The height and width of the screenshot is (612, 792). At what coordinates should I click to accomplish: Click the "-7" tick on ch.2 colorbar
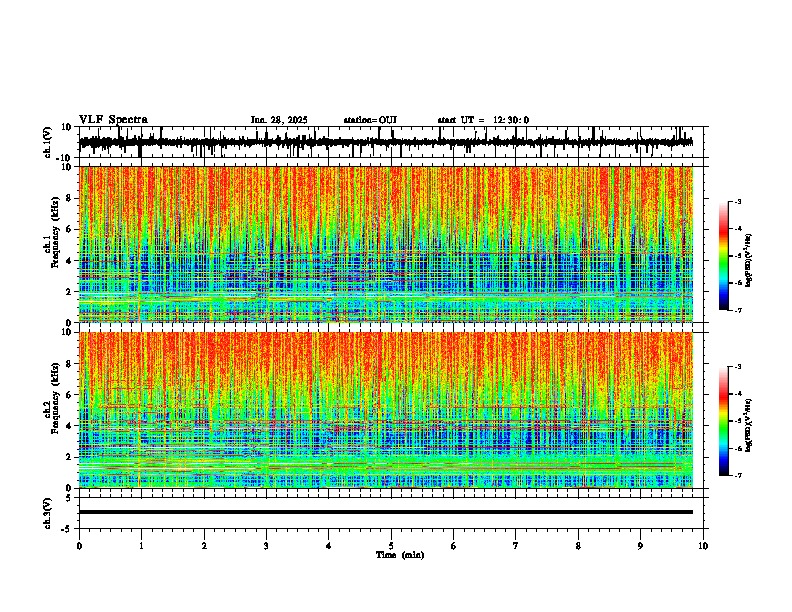pos(737,475)
